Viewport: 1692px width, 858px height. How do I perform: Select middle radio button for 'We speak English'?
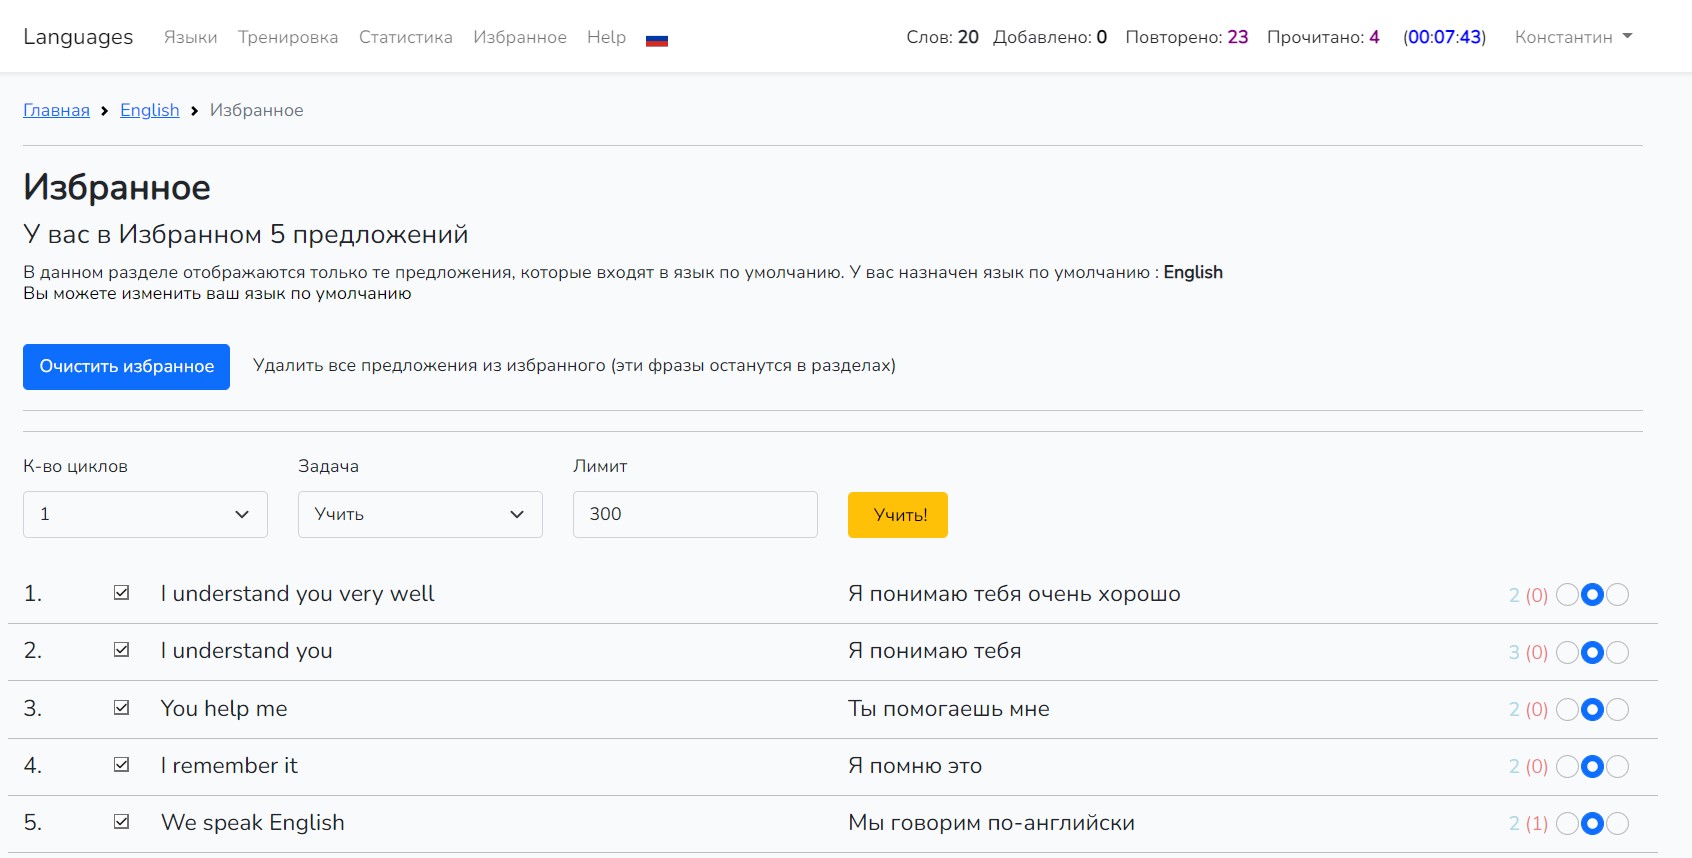pos(1592,824)
